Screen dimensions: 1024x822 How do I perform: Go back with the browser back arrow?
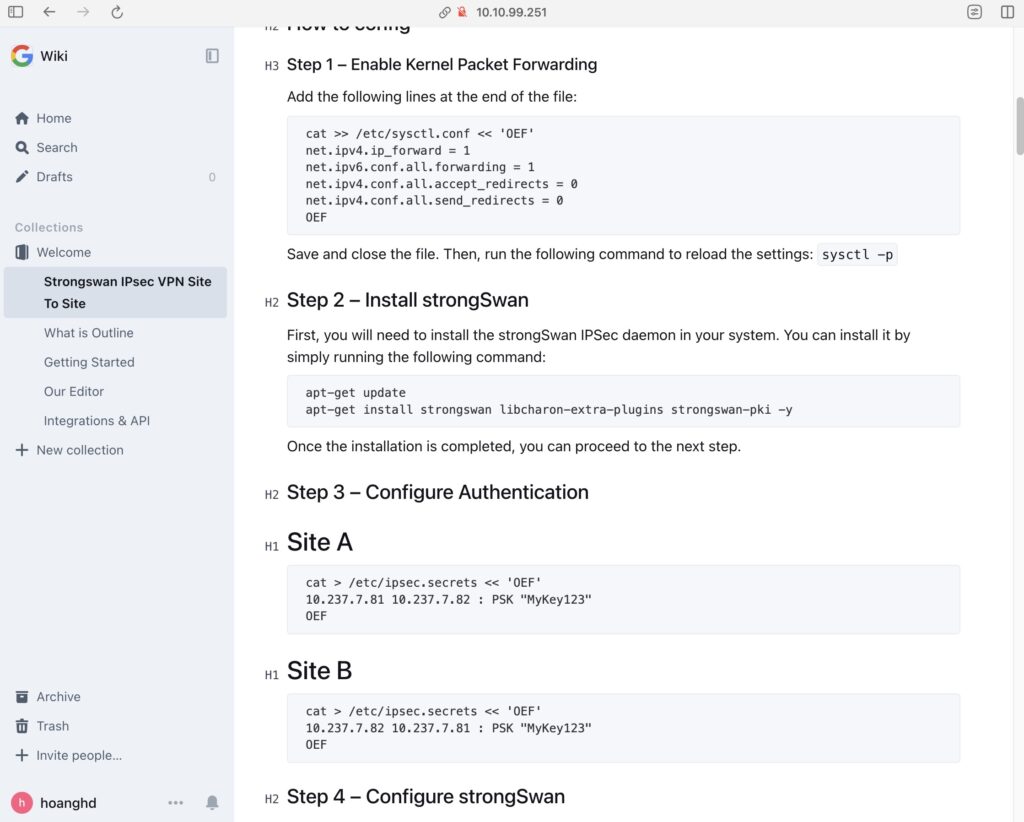(49, 12)
